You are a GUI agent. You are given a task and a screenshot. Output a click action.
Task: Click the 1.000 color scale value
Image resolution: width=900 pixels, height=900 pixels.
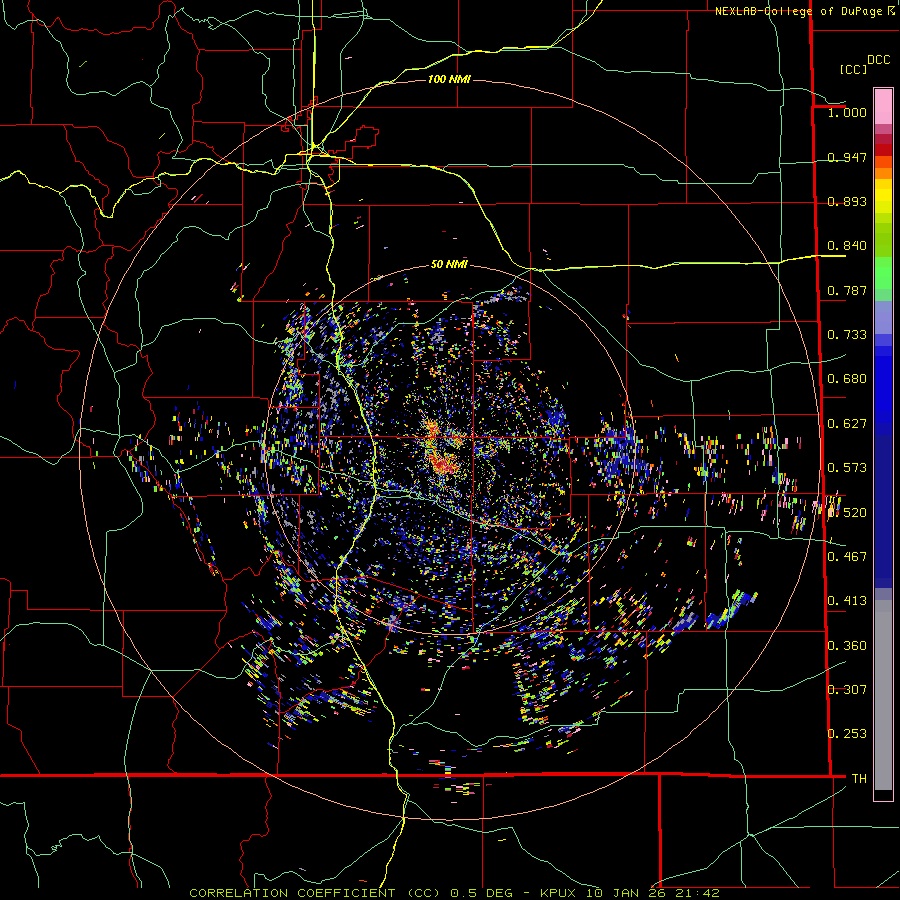click(x=847, y=112)
